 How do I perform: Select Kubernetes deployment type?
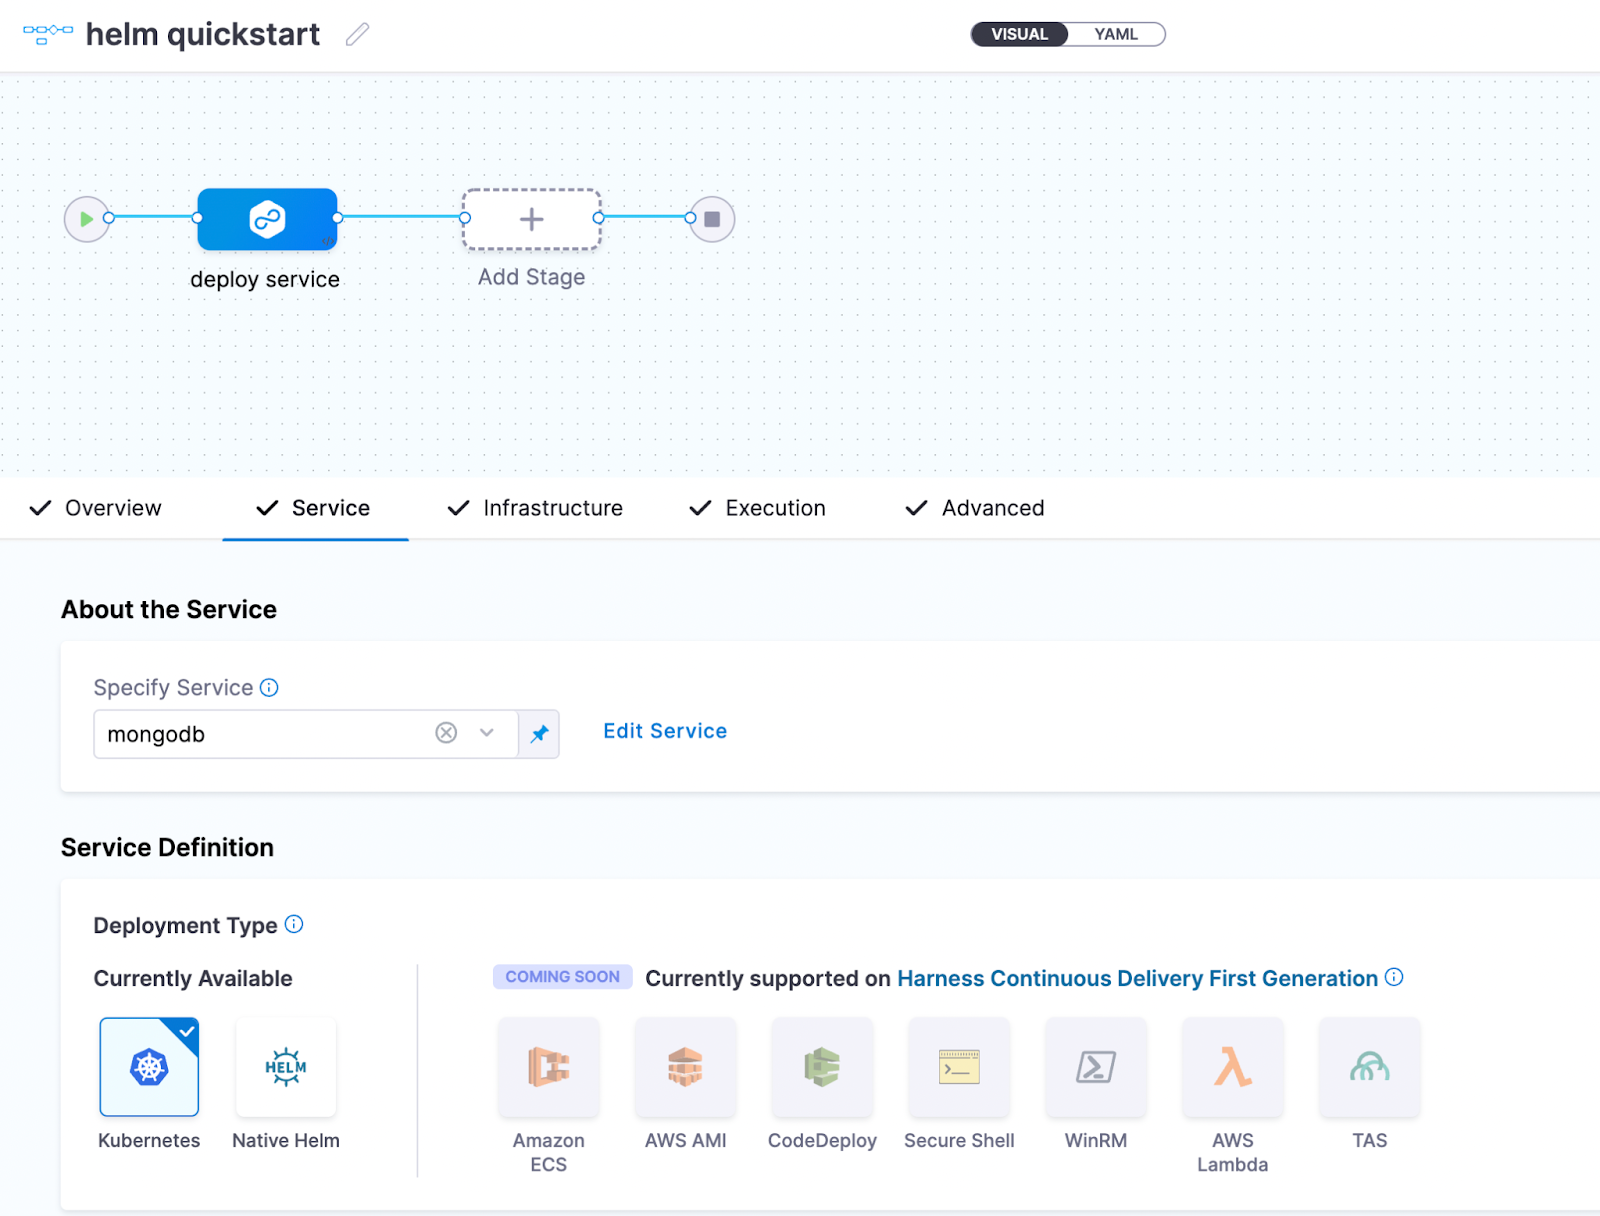149,1067
